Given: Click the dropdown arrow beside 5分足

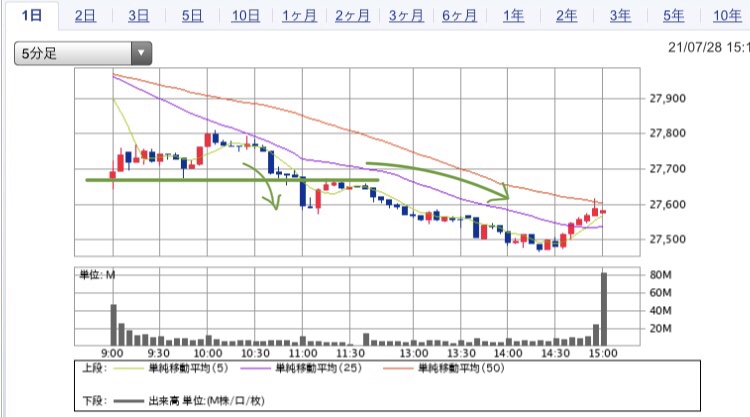Looking at the screenshot, I should (142, 53).
